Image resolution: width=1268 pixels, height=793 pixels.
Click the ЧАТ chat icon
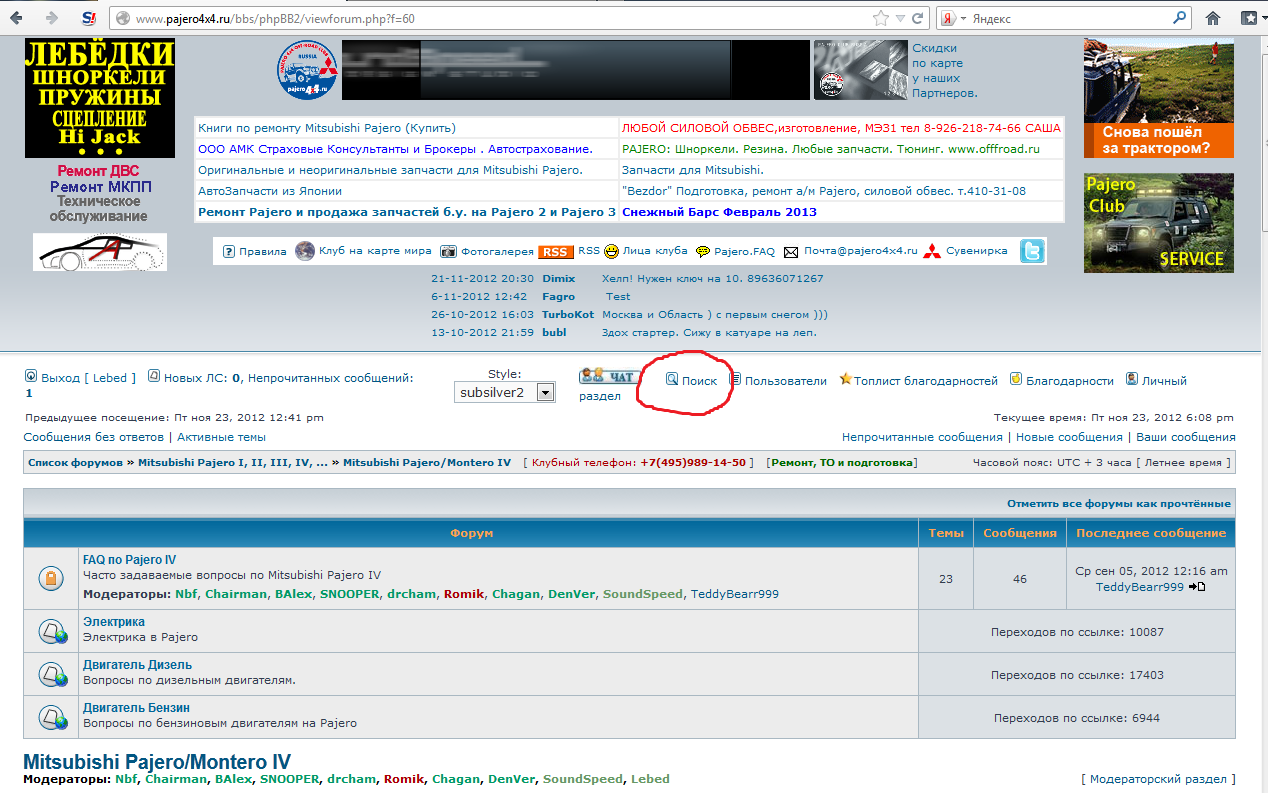[607, 377]
